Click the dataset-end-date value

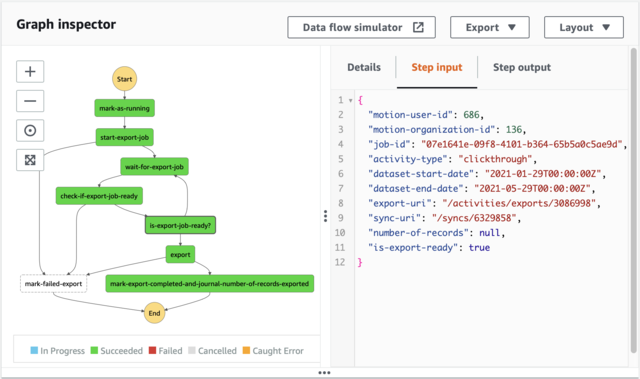click(x=532, y=188)
